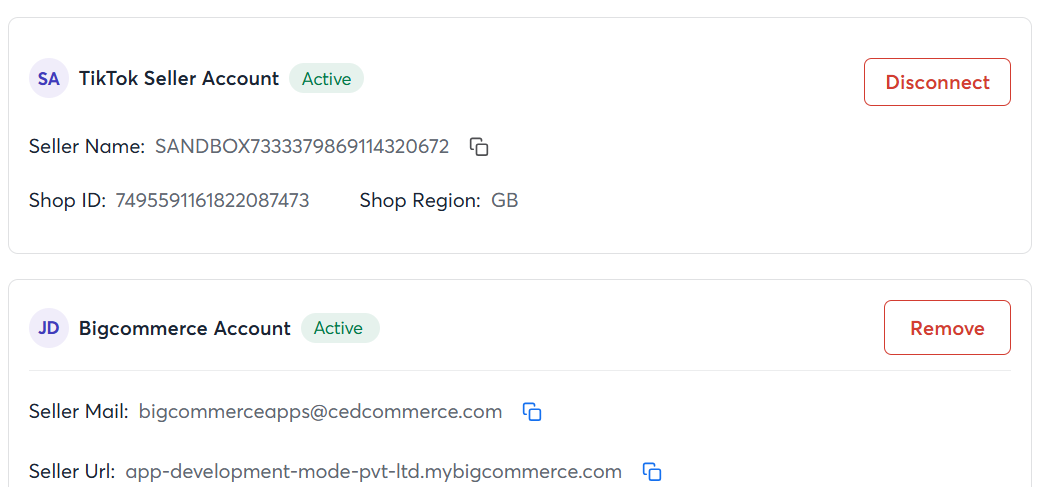1056x487 pixels.
Task: Click the Bigcommerce Active status badge
Action: [x=340, y=328]
